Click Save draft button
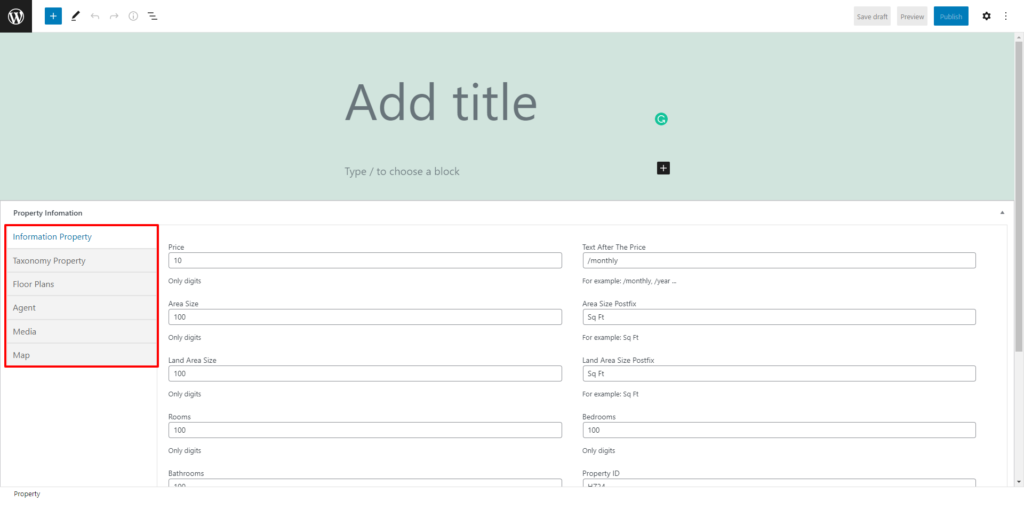Image resolution: width=1024 pixels, height=517 pixels. (x=872, y=16)
